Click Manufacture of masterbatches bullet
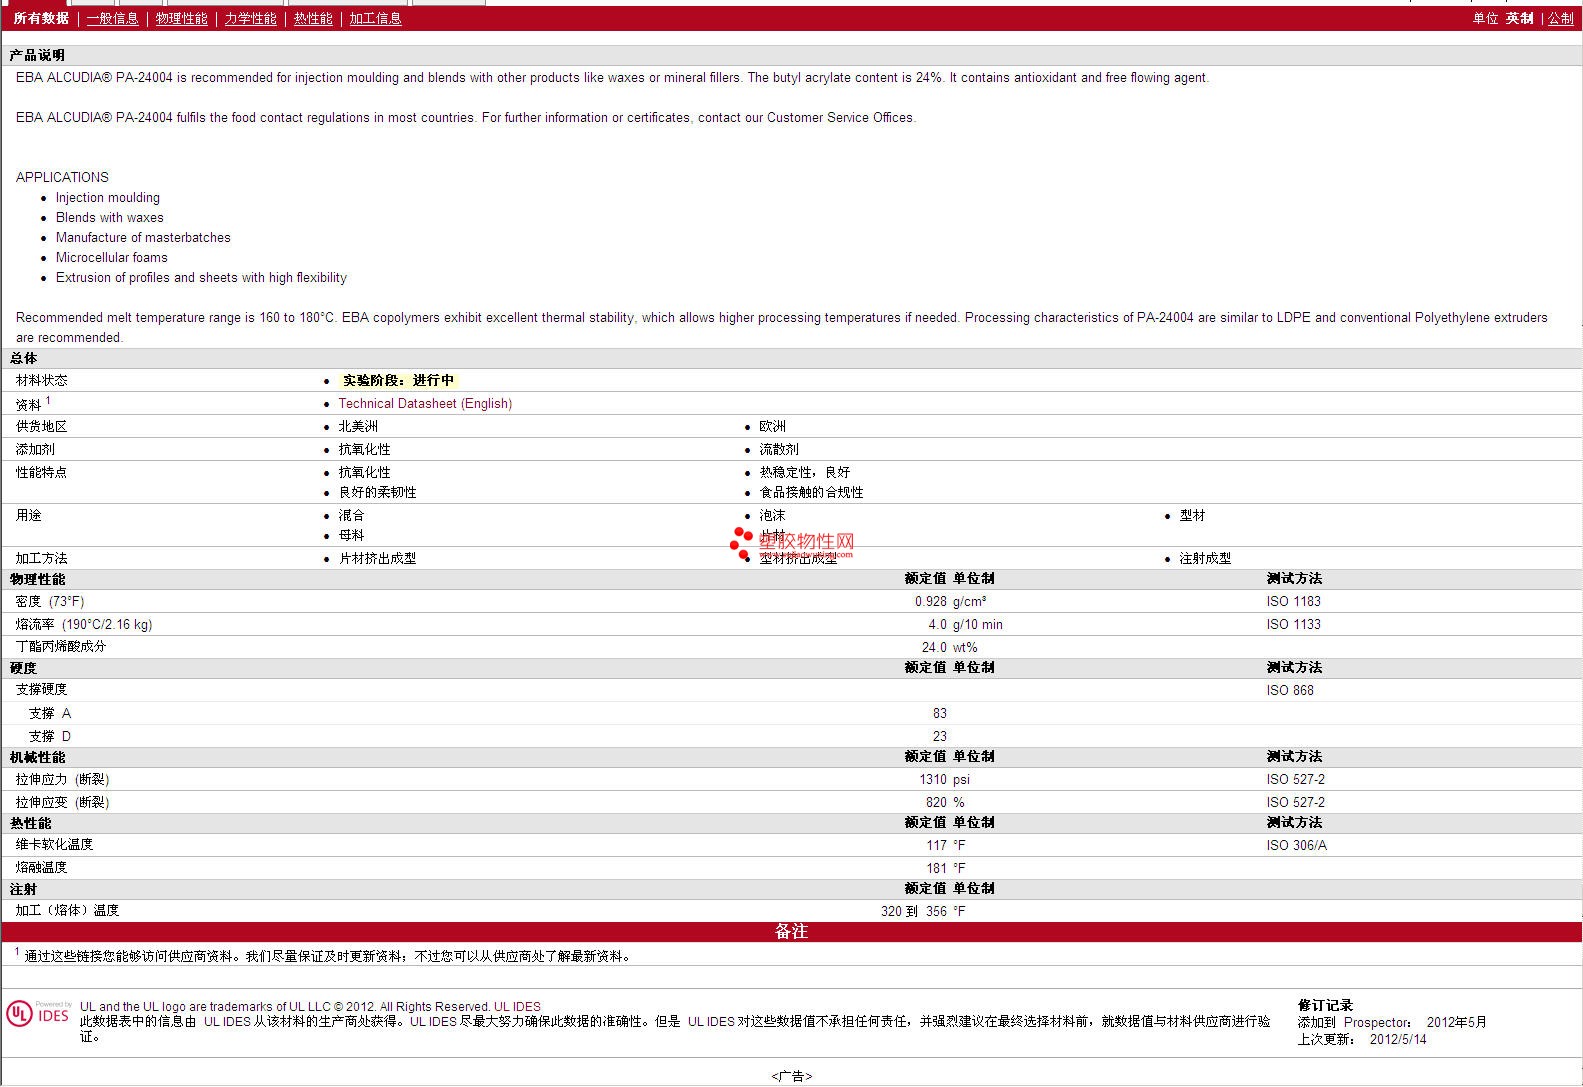 [143, 237]
